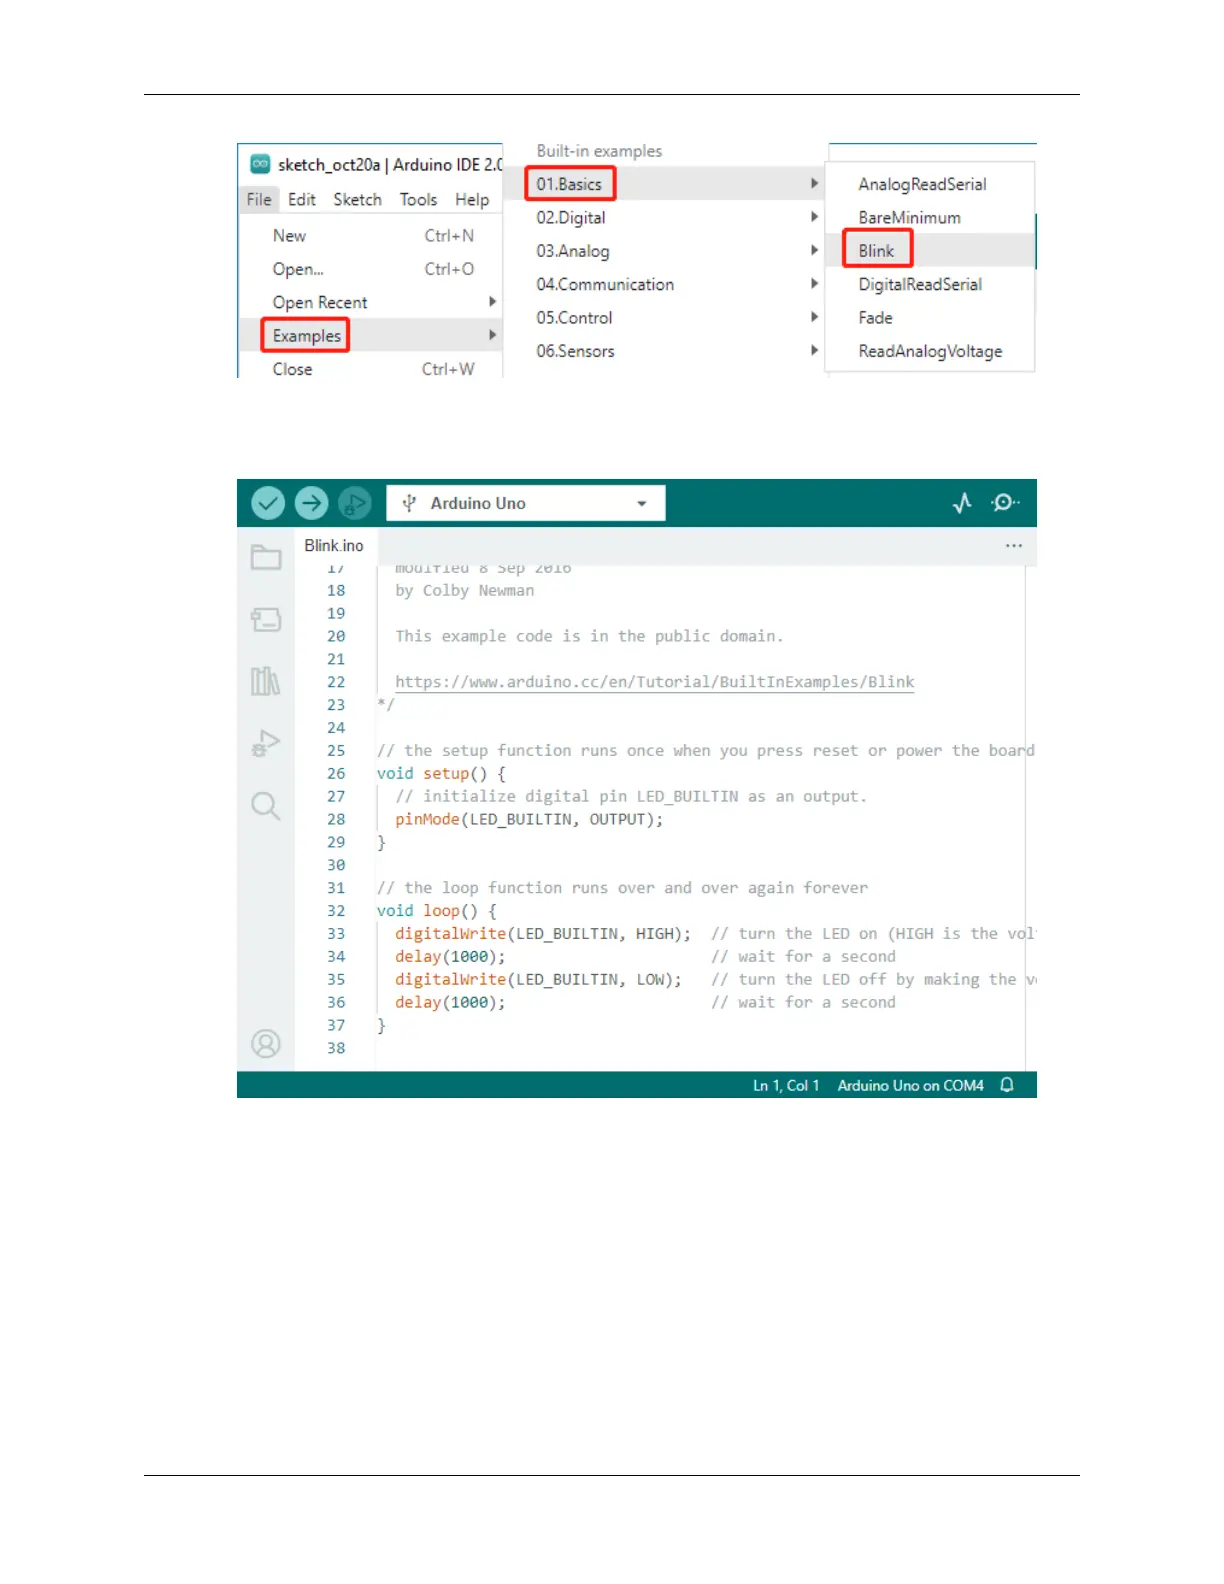Expand the 03.Analog submenu arrow
The image size is (1224, 1584).
point(814,250)
